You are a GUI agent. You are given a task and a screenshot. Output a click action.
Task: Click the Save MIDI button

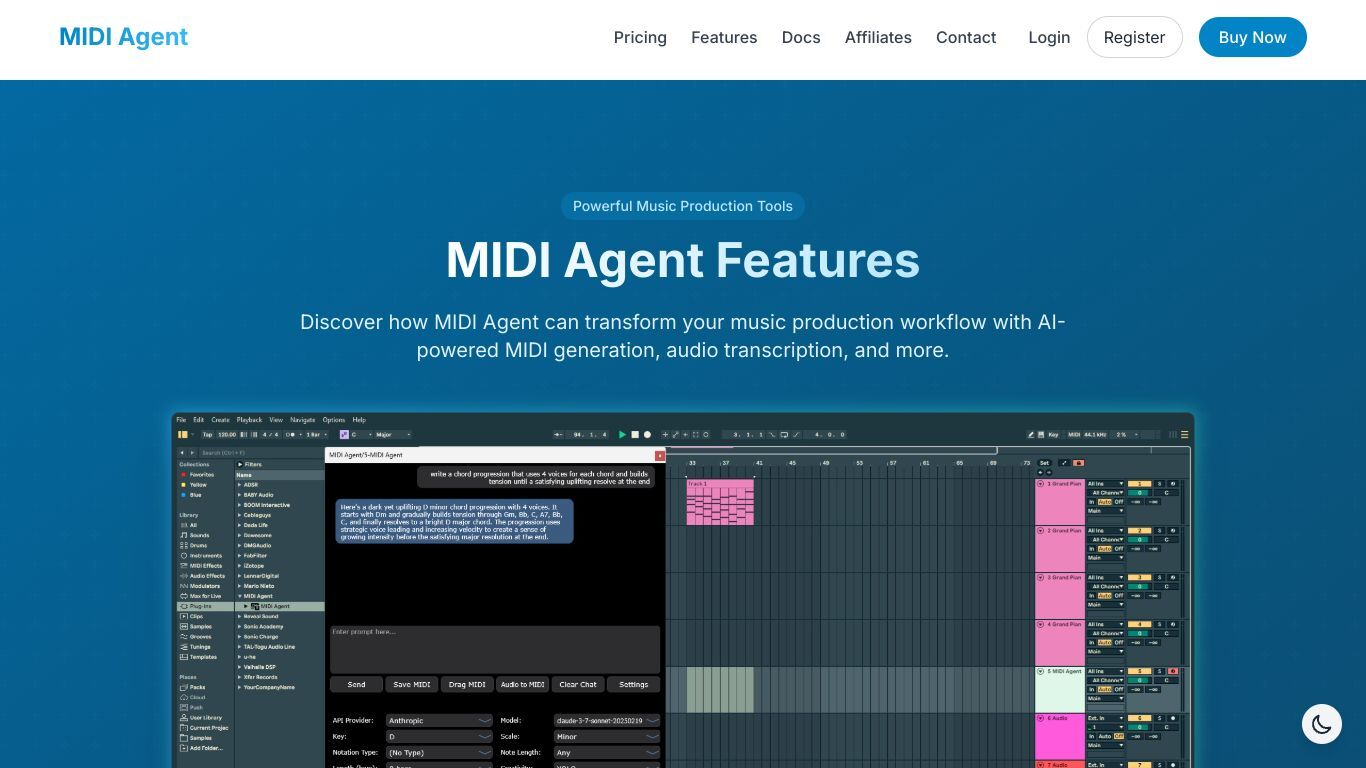412,685
